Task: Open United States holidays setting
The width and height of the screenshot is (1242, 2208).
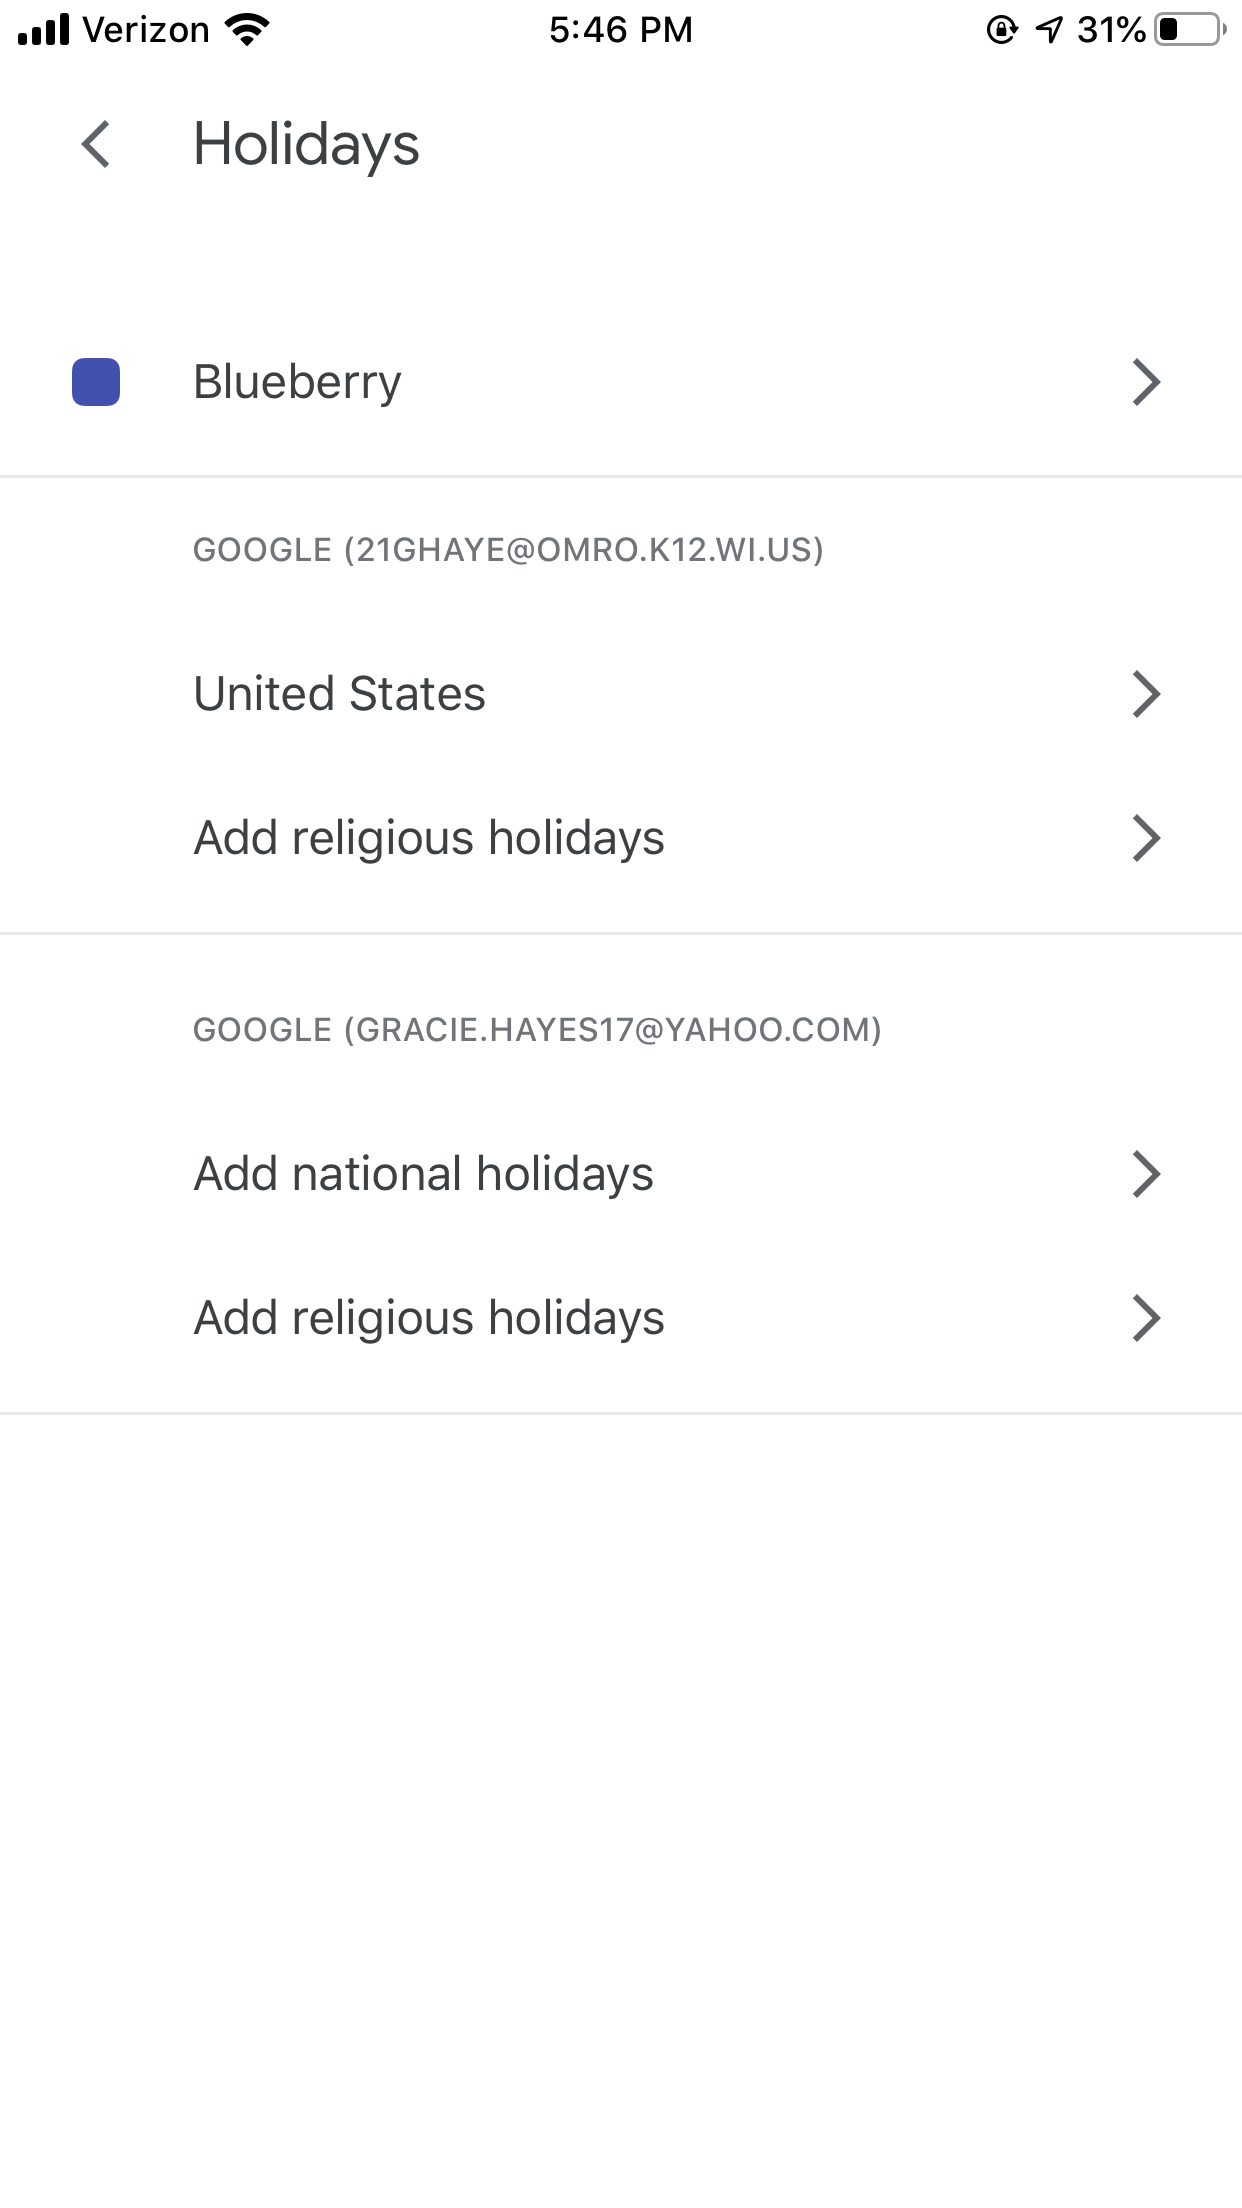Action: [339, 694]
